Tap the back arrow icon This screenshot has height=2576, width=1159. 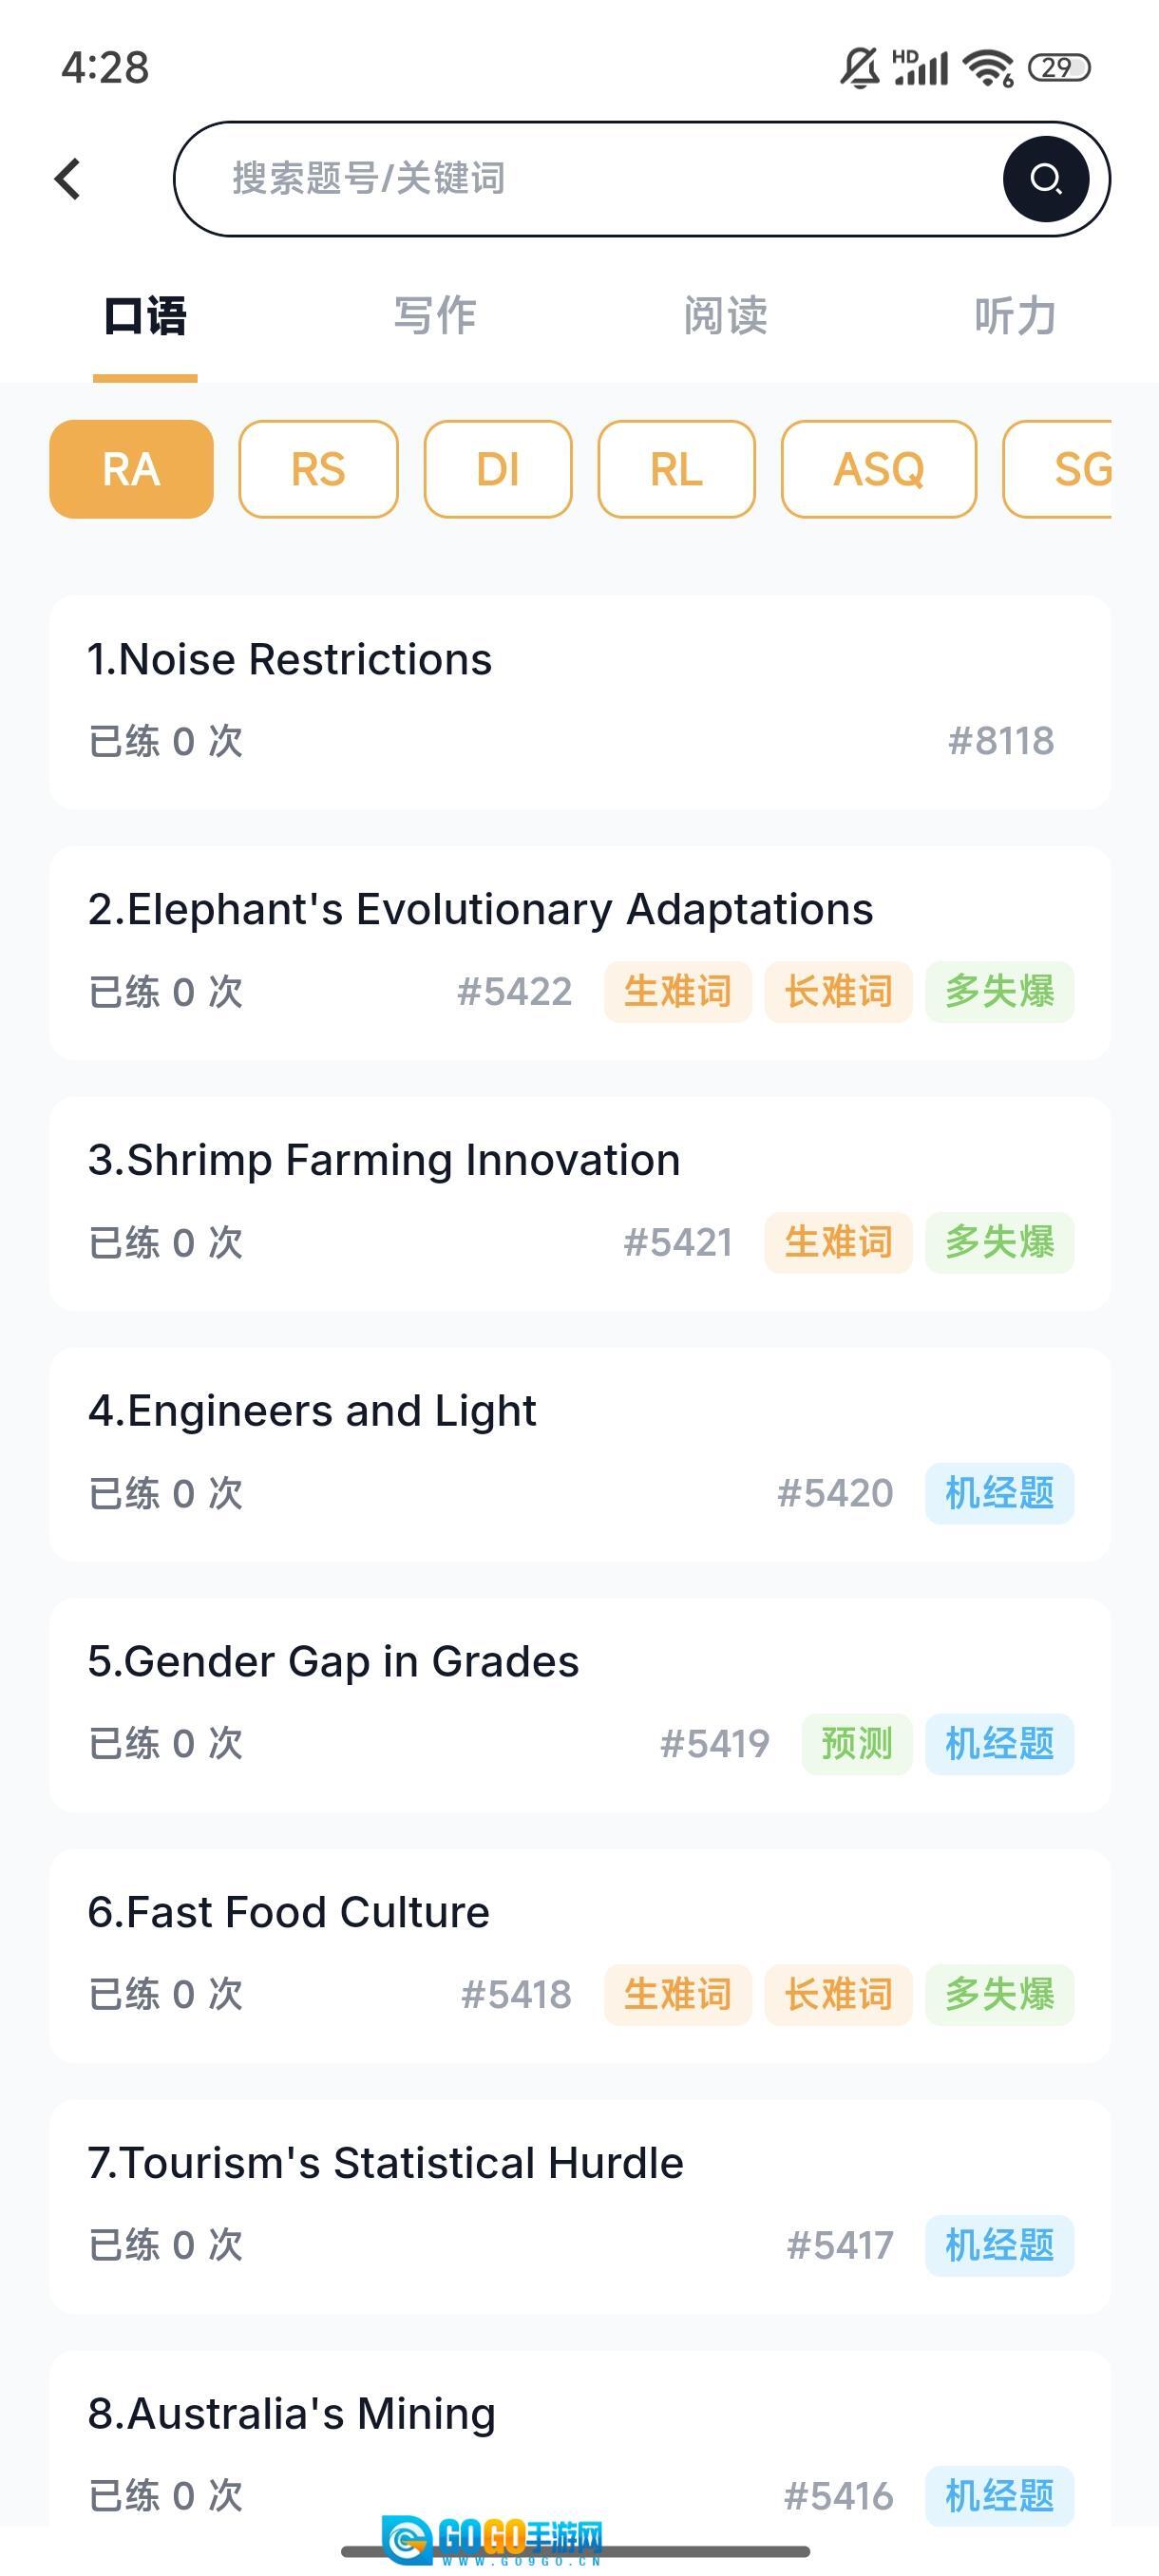click(x=68, y=180)
